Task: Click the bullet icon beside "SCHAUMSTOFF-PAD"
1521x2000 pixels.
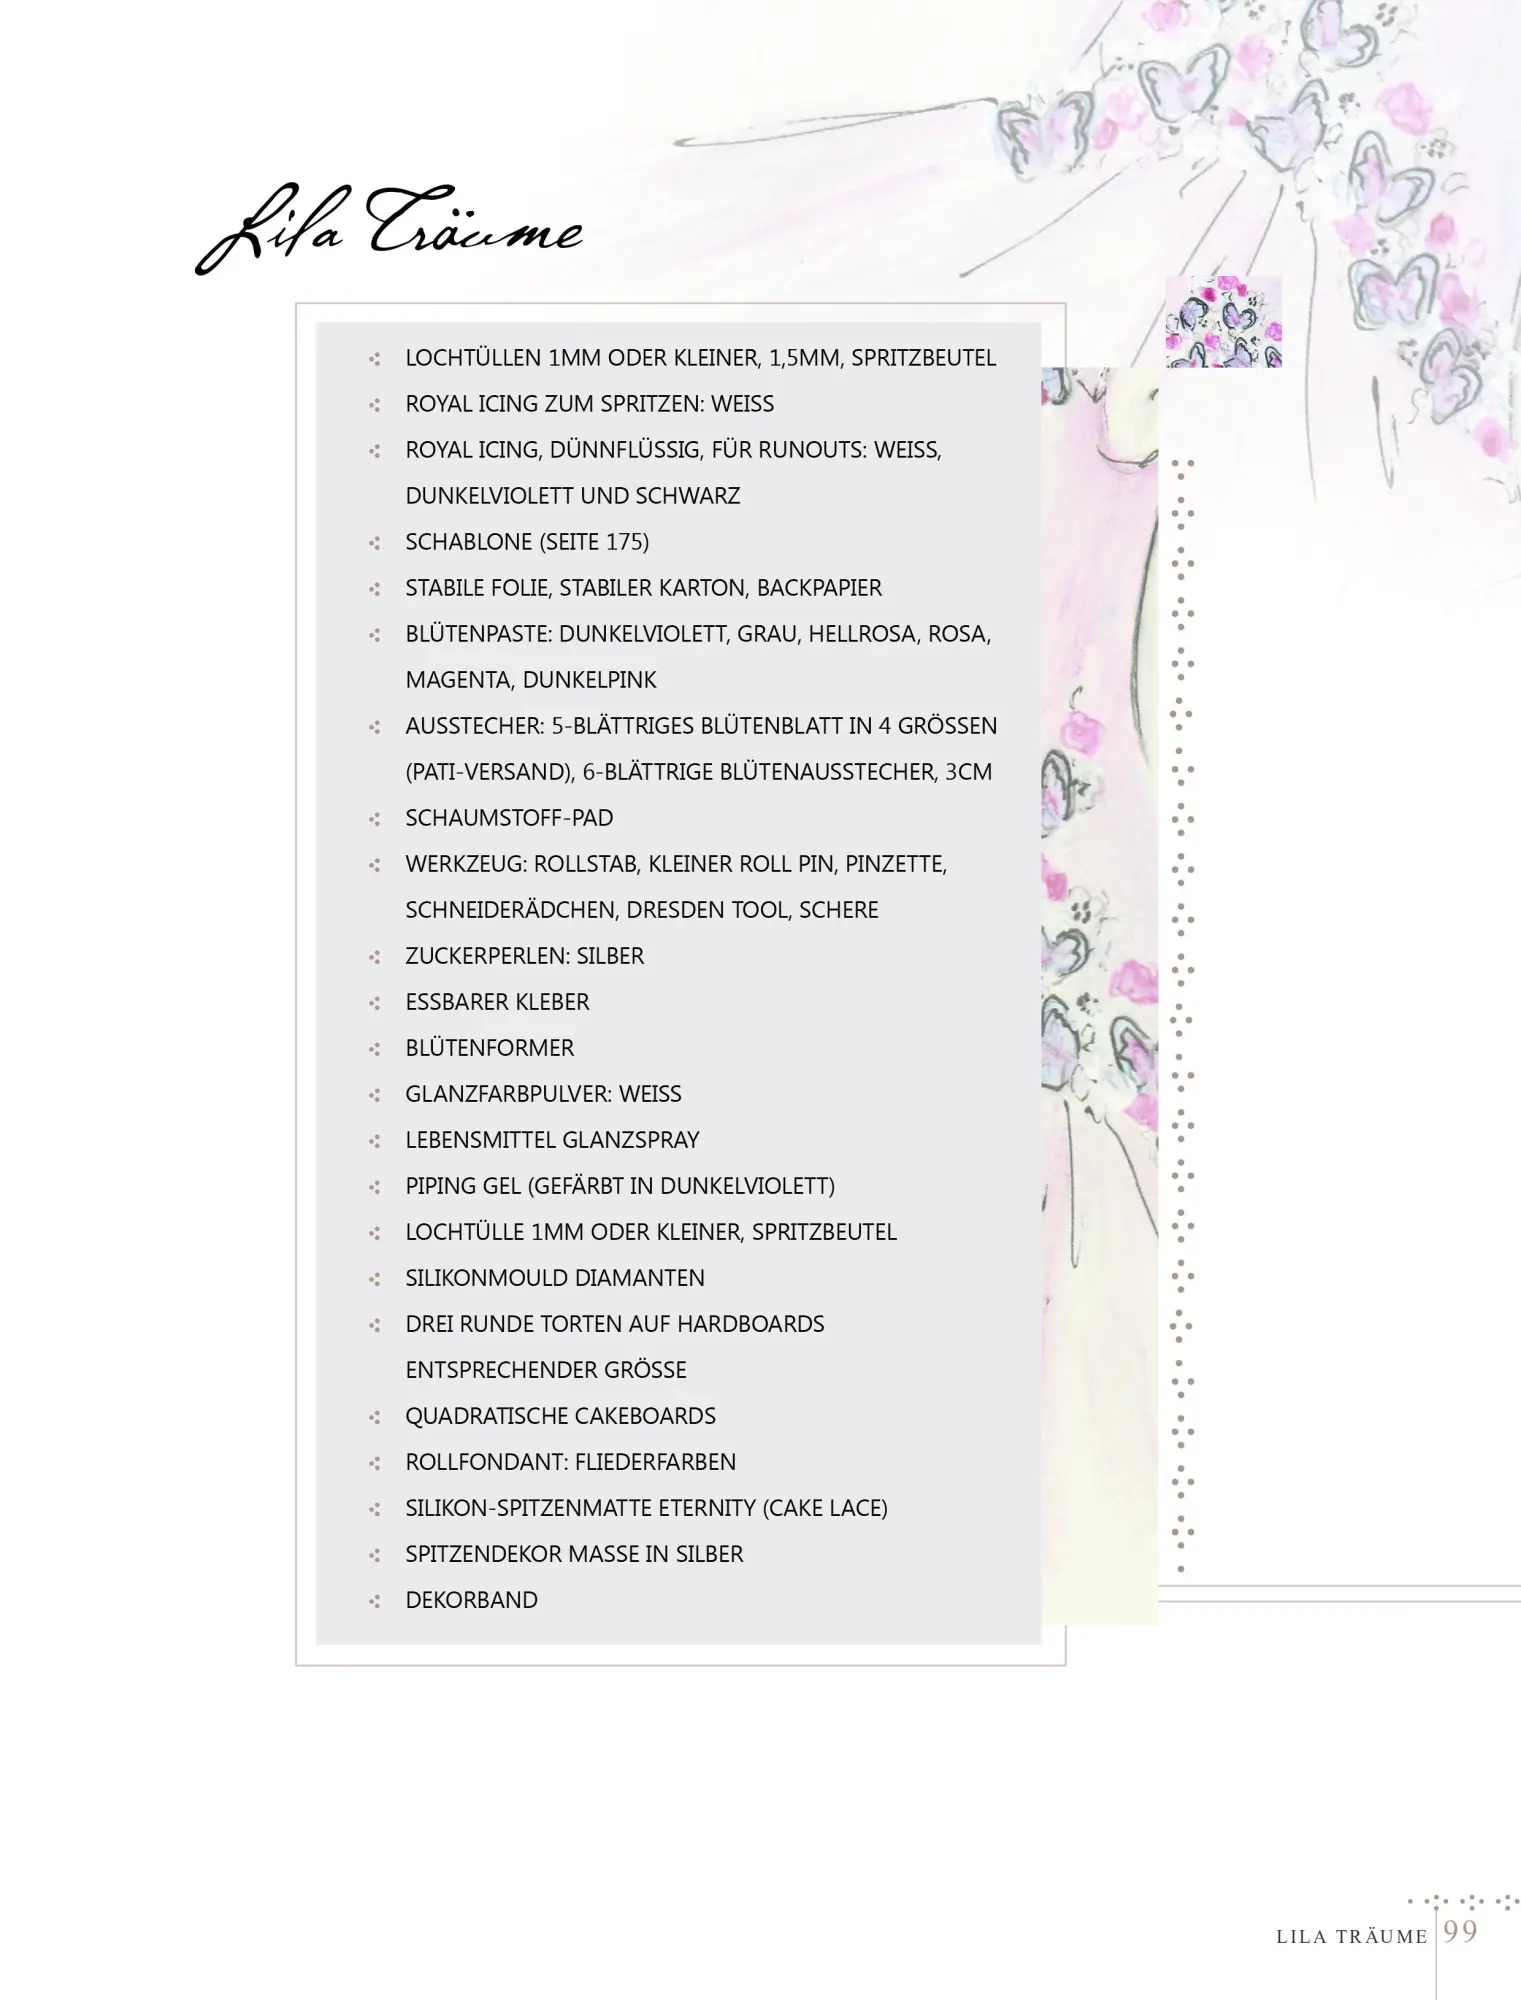Action: 375,819
